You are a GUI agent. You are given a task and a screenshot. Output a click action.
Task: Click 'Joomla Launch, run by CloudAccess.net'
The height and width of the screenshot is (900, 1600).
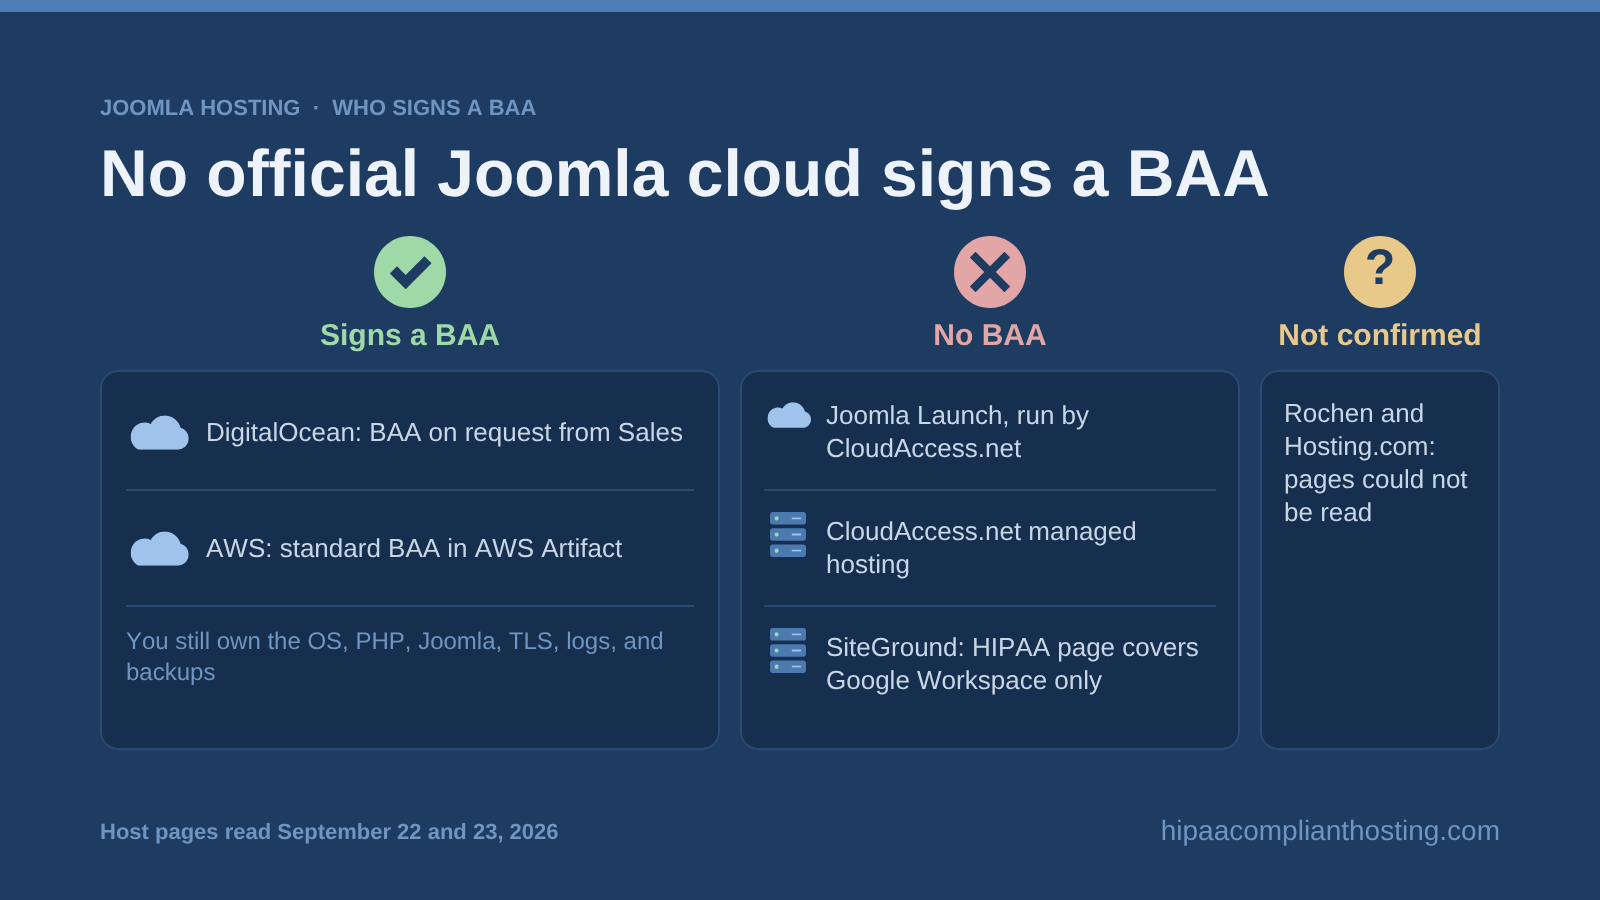click(957, 432)
